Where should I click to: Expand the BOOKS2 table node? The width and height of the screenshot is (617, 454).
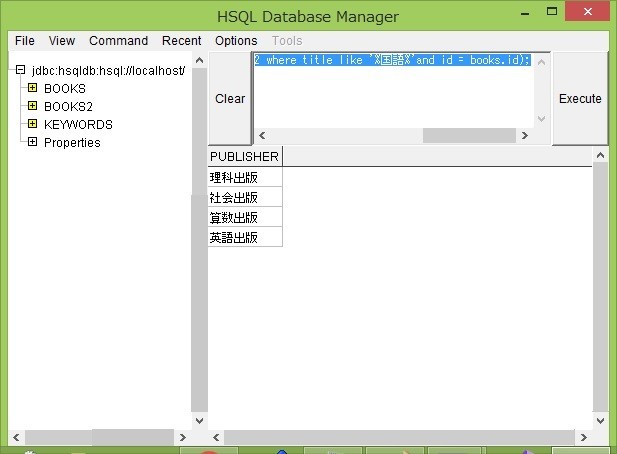32,106
